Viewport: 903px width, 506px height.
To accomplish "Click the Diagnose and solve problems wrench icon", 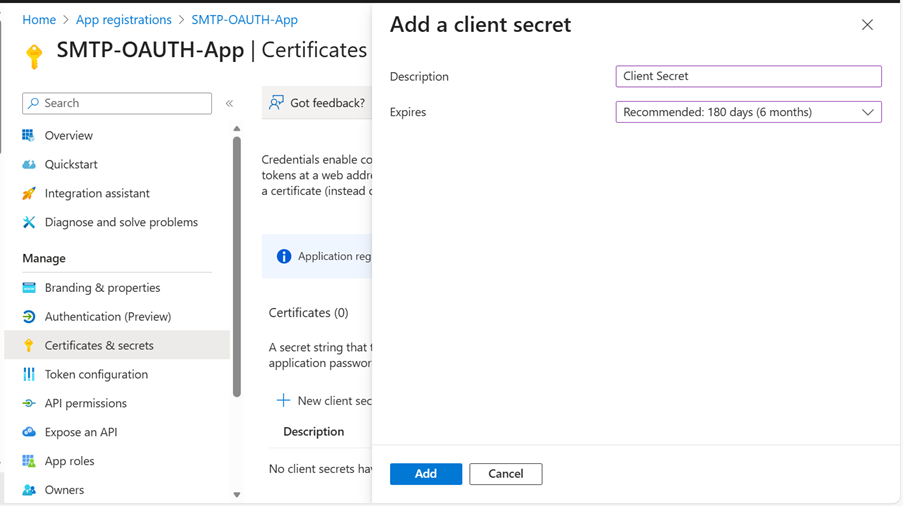I will 29,222.
